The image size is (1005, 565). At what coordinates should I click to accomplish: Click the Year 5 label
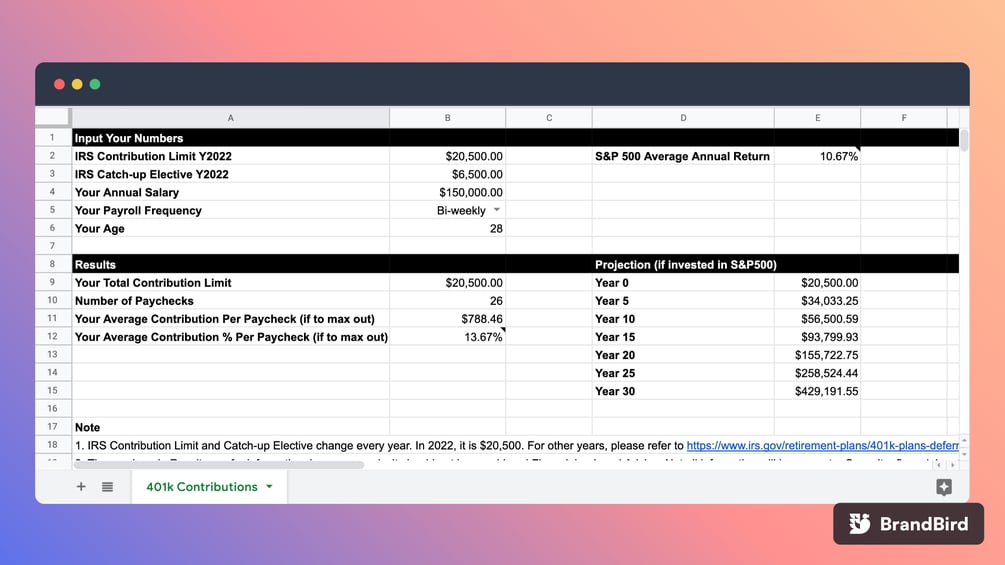click(611, 300)
